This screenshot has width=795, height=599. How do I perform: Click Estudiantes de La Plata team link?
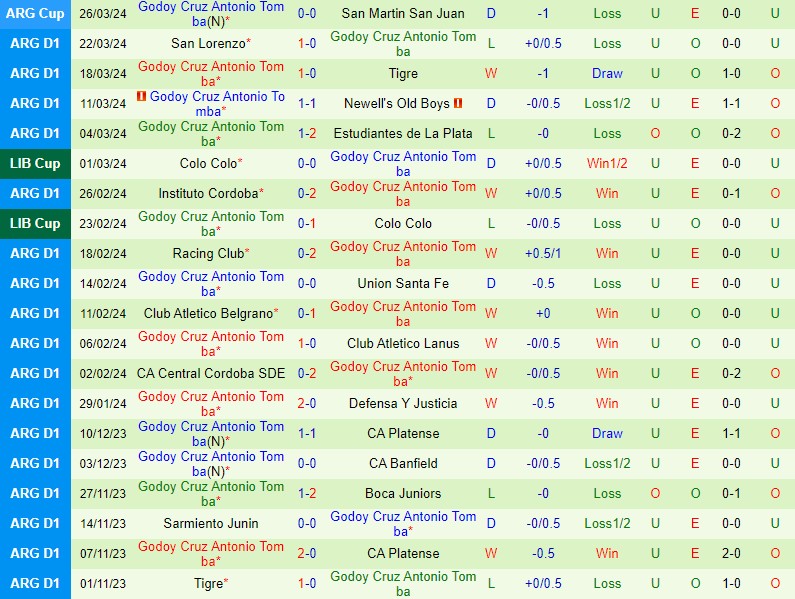(403, 133)
